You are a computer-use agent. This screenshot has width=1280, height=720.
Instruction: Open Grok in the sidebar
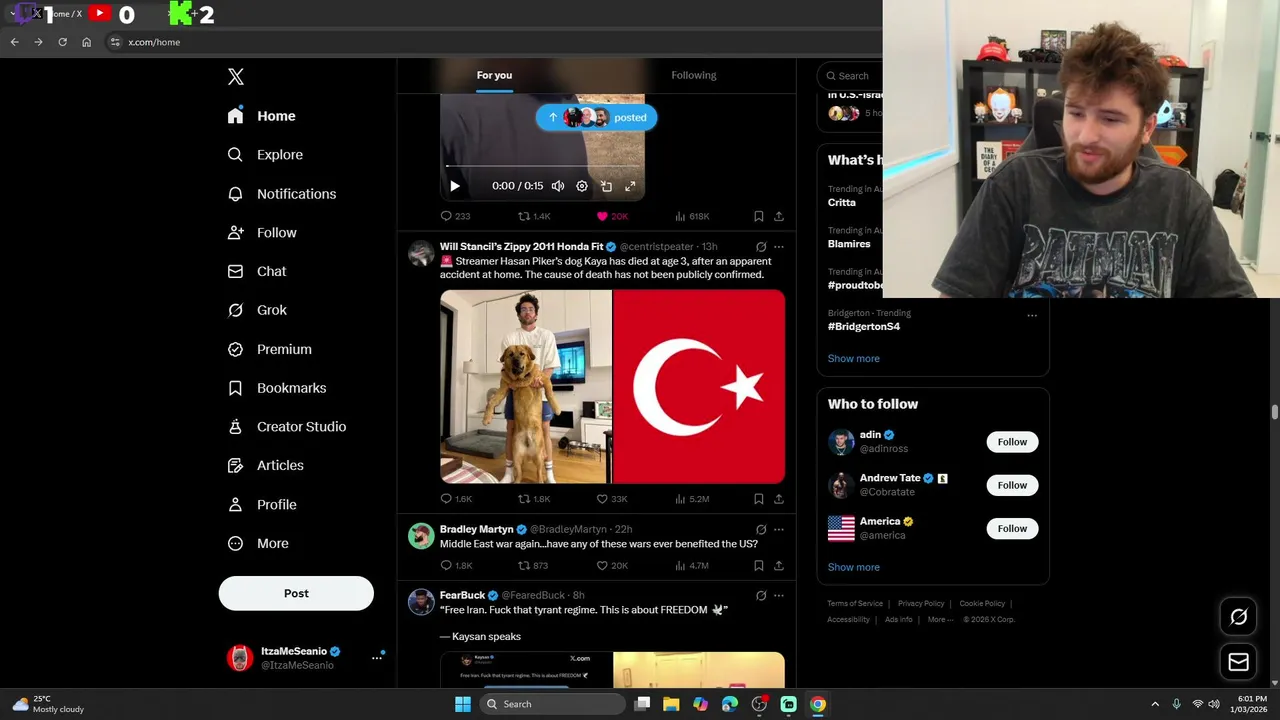pyautogui.click(x=257, y=310)
